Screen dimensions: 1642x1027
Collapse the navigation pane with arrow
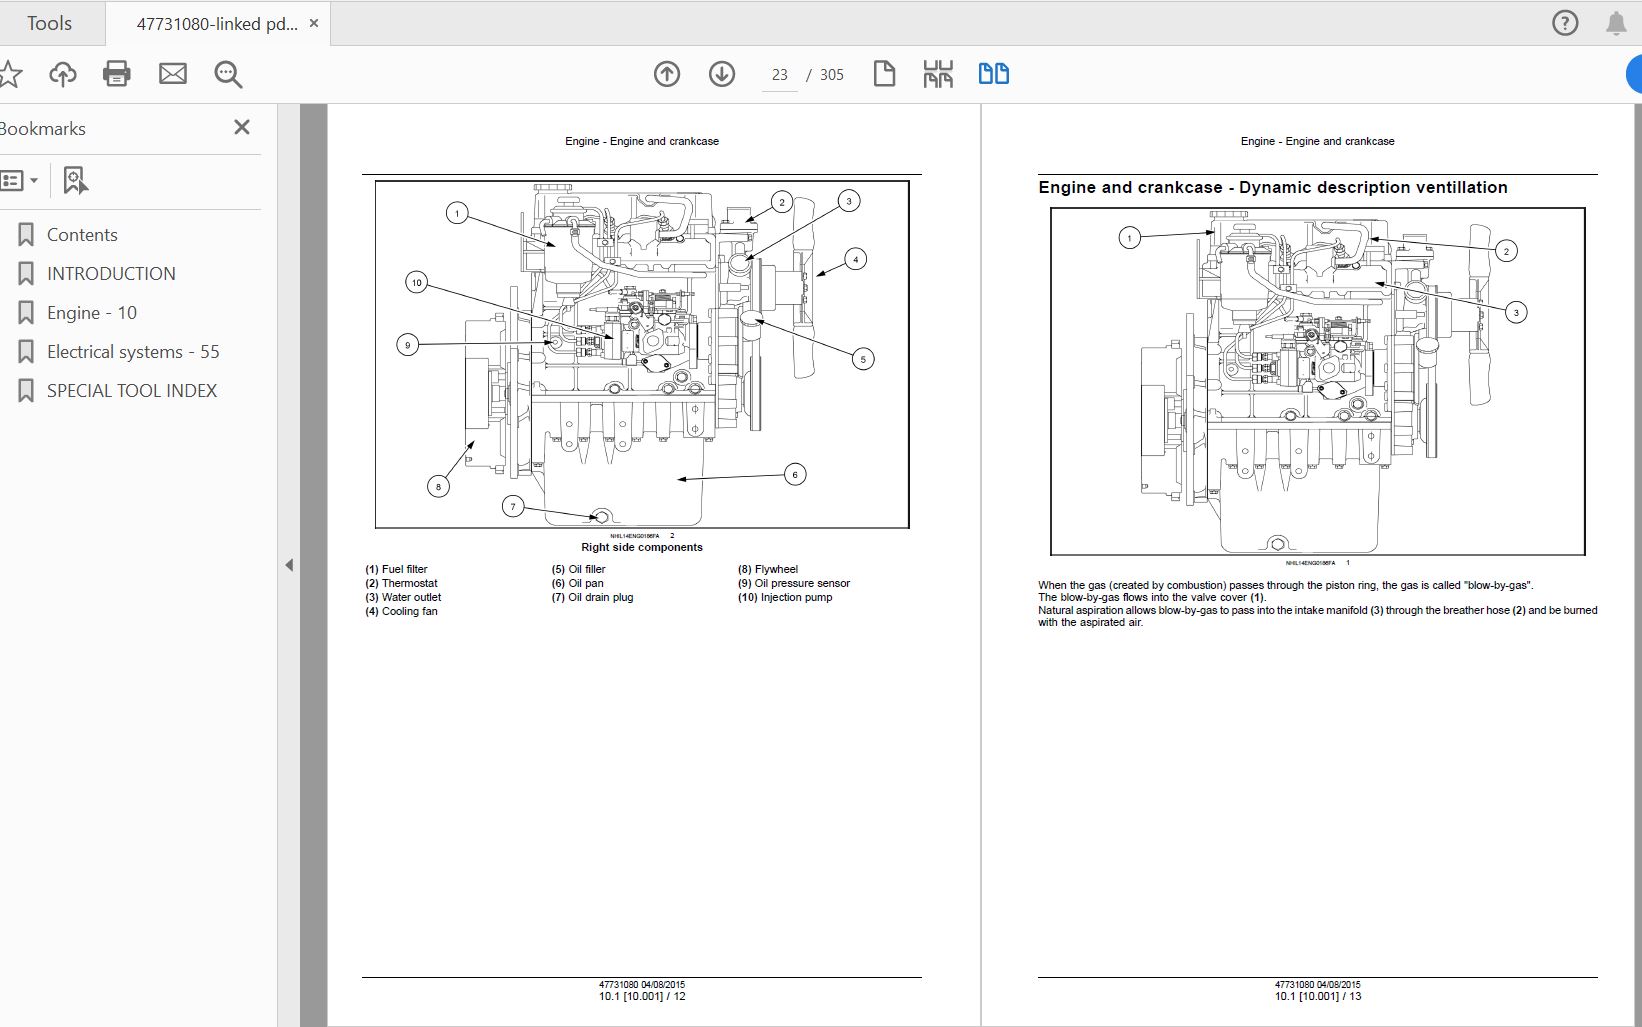[289, 565]
